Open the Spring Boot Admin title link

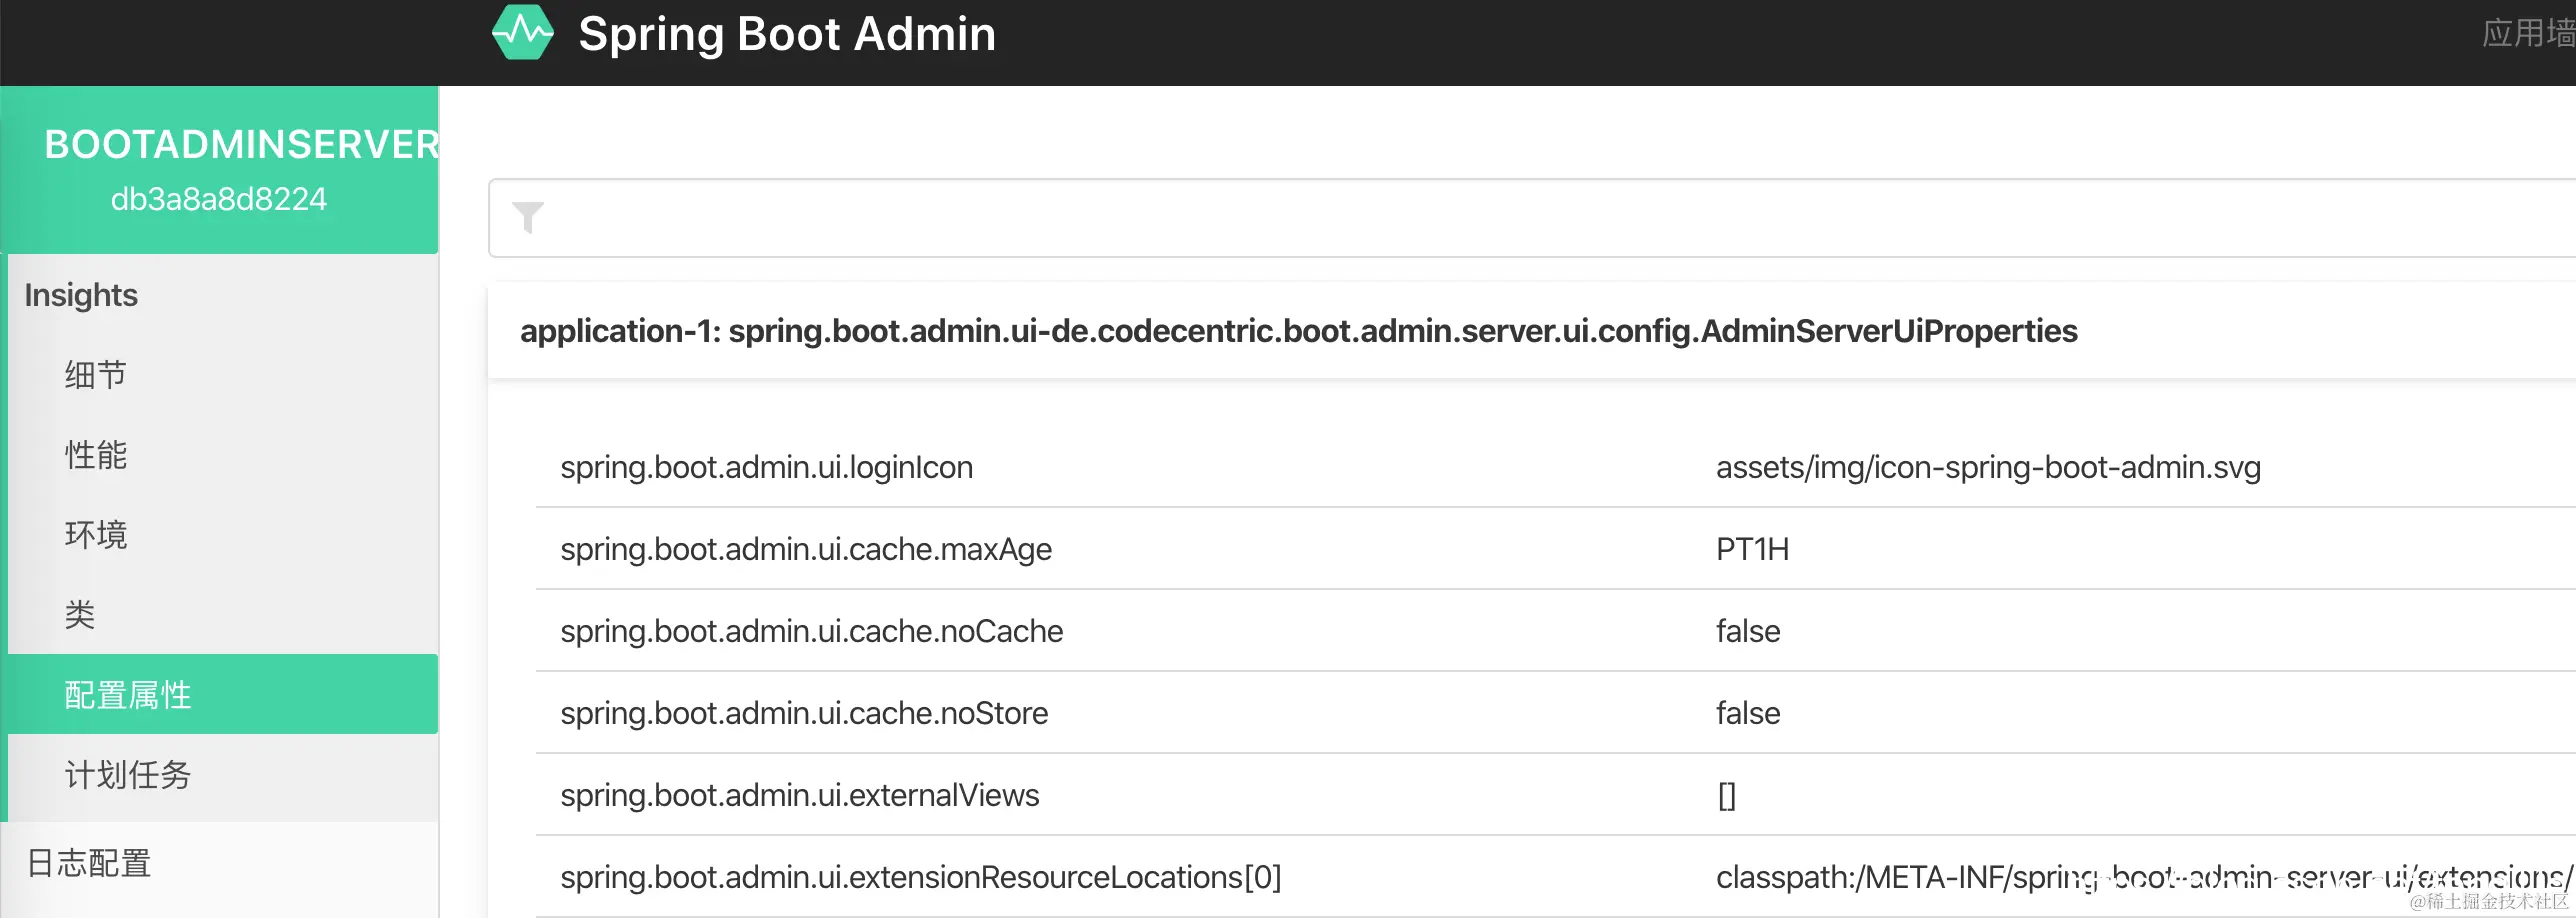point(787,34)
